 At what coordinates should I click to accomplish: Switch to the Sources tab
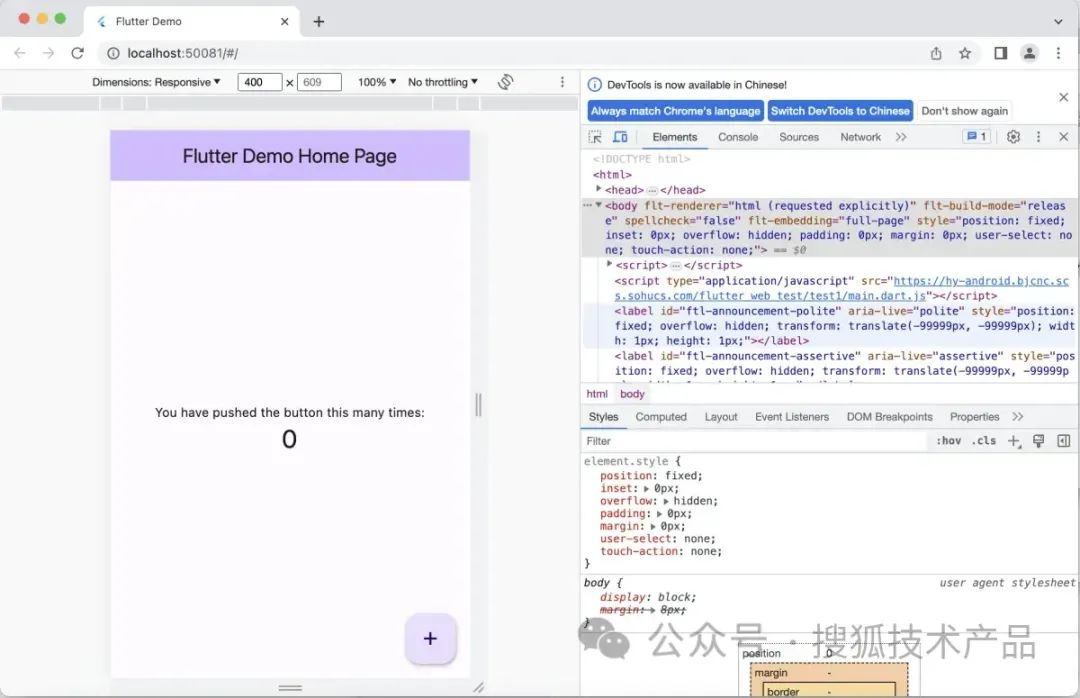pyautogui.click(x=799, y=137)
